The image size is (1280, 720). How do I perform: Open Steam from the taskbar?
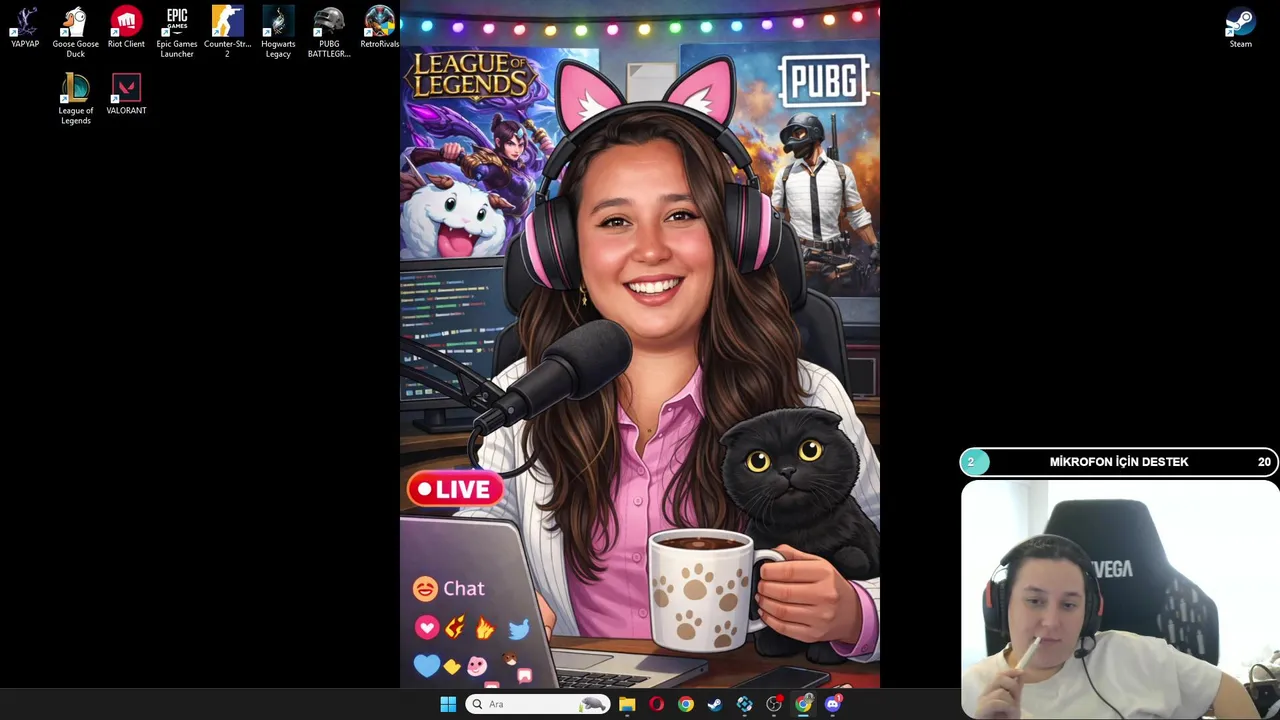point(715,704)
